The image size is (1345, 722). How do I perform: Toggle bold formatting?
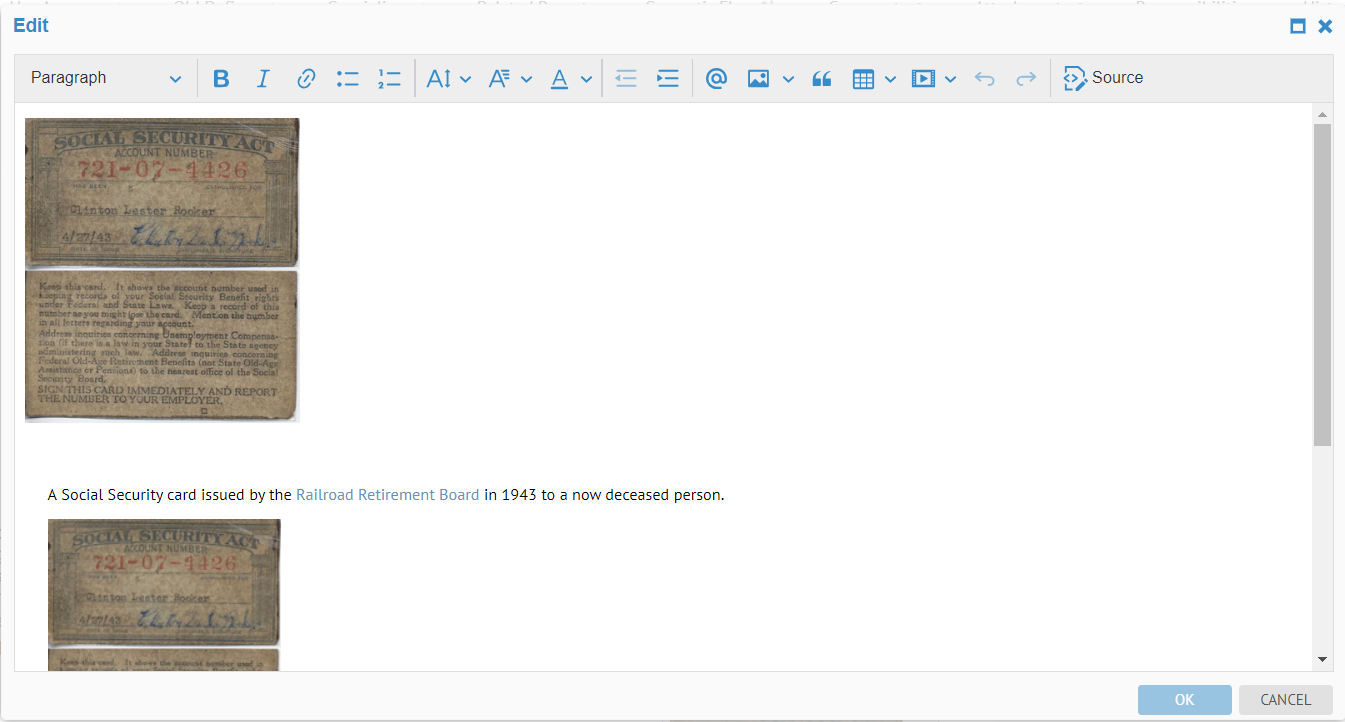click(x=222, y=79)
